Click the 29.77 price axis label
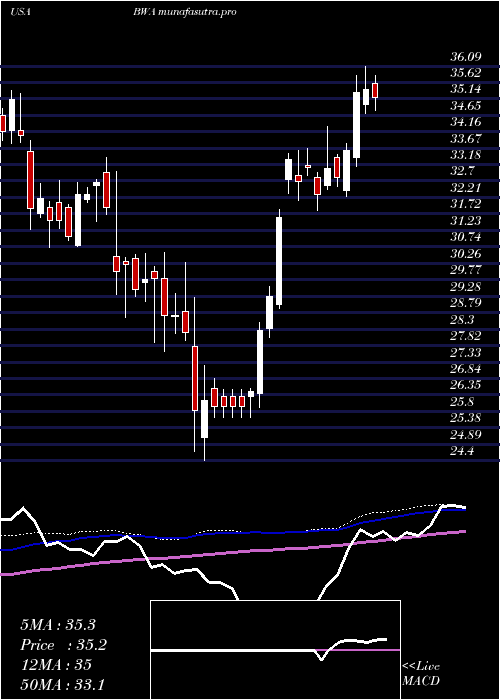 coord(465,270)
